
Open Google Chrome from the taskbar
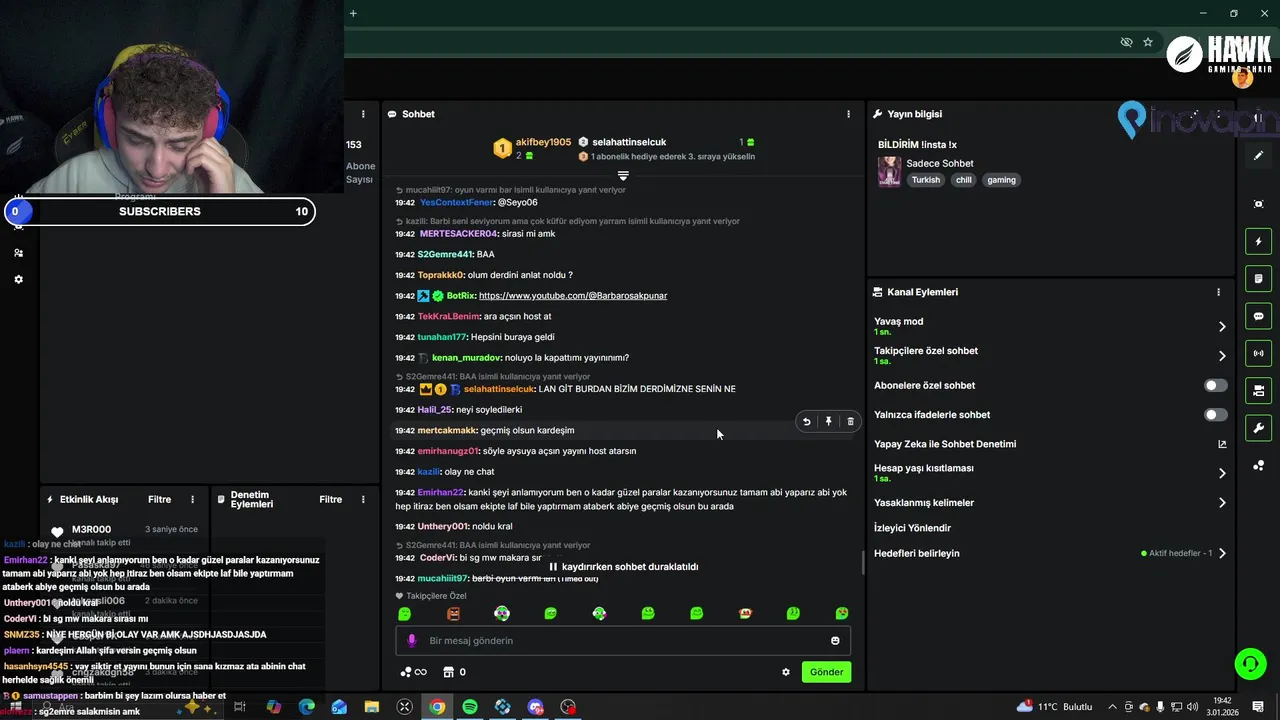437,707
